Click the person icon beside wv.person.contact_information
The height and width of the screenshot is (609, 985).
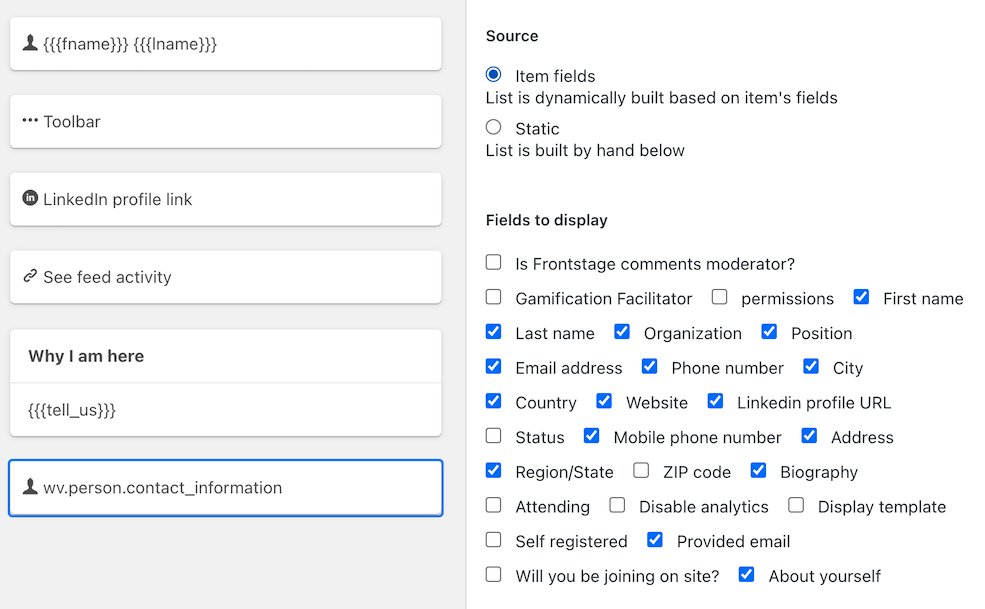tap(30, 487)
